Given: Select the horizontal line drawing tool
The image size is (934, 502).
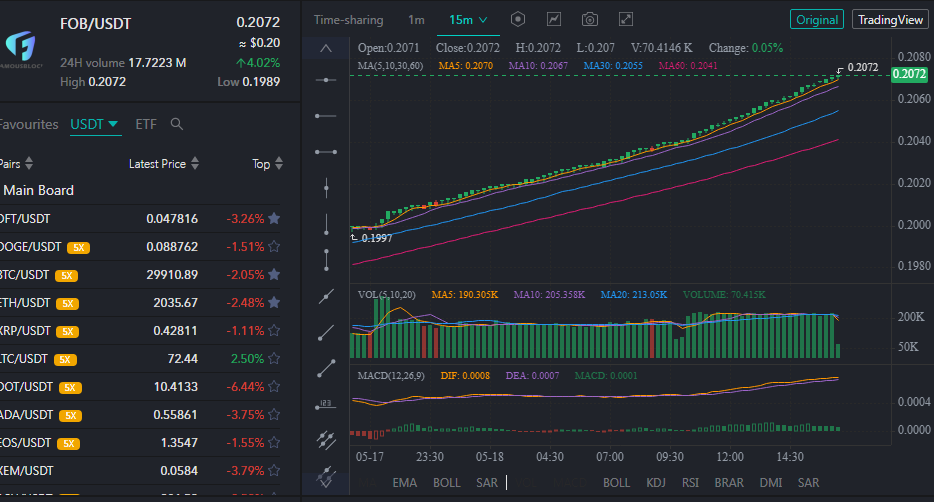Looking at the screenshot, I should coord(326,79).
